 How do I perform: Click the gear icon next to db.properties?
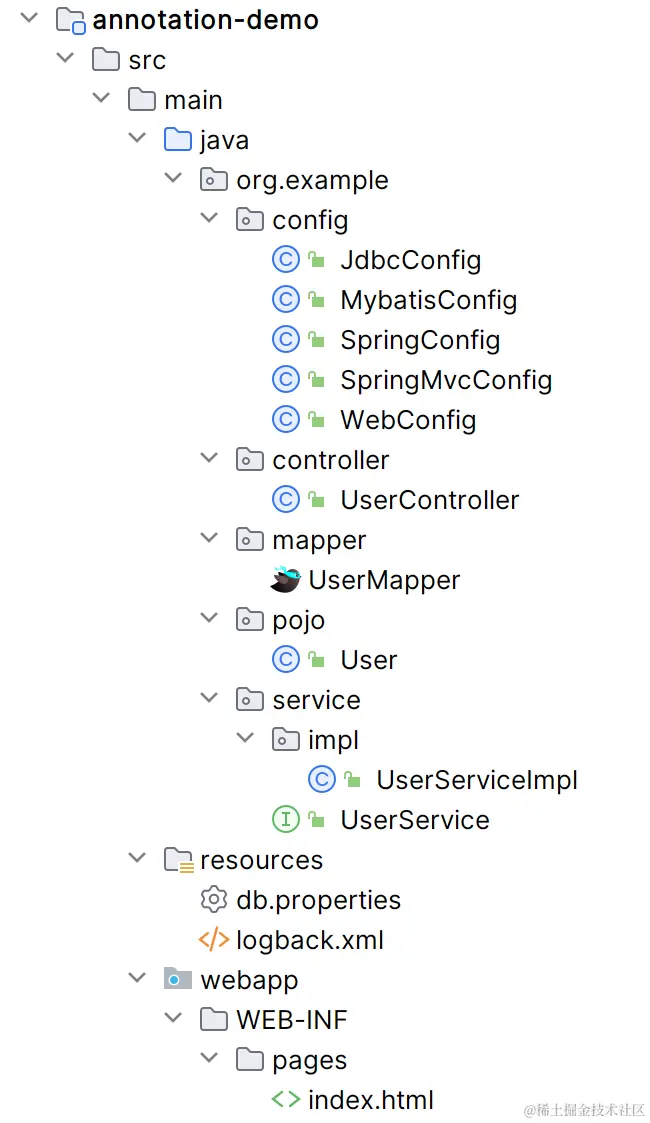click(x=213, y=900)
